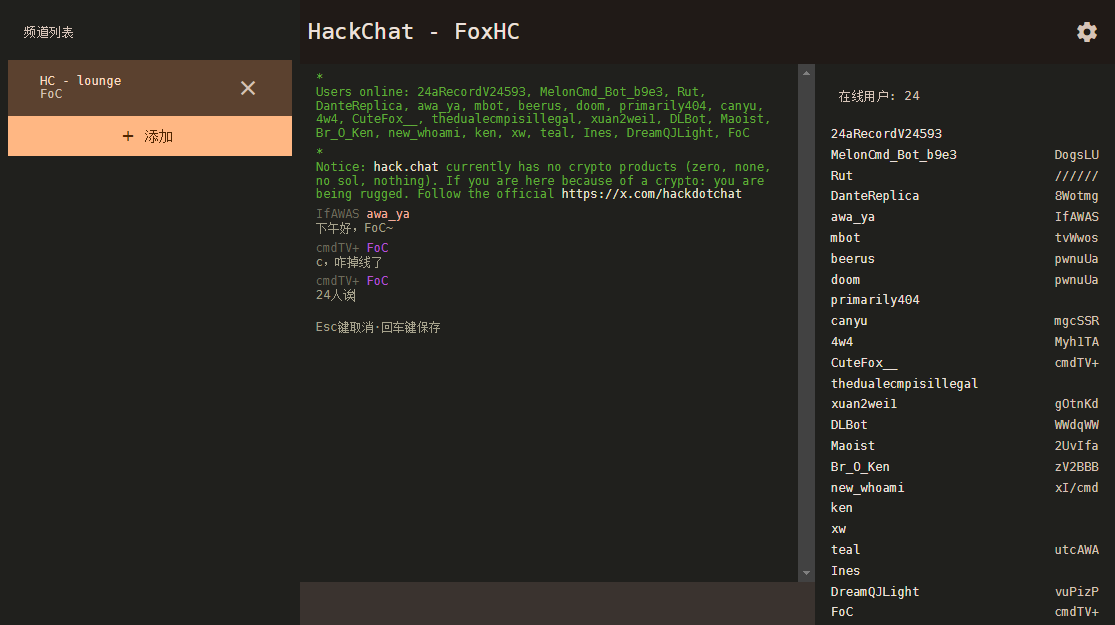
Task: Select user FoC in online list
Action: pyautogui.click(x=841, y=611)
